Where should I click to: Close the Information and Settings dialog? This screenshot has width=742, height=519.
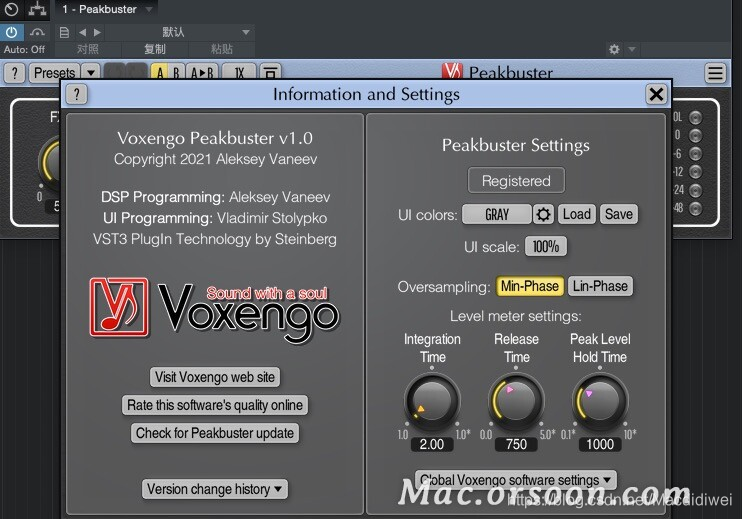(x=656, y=94)
